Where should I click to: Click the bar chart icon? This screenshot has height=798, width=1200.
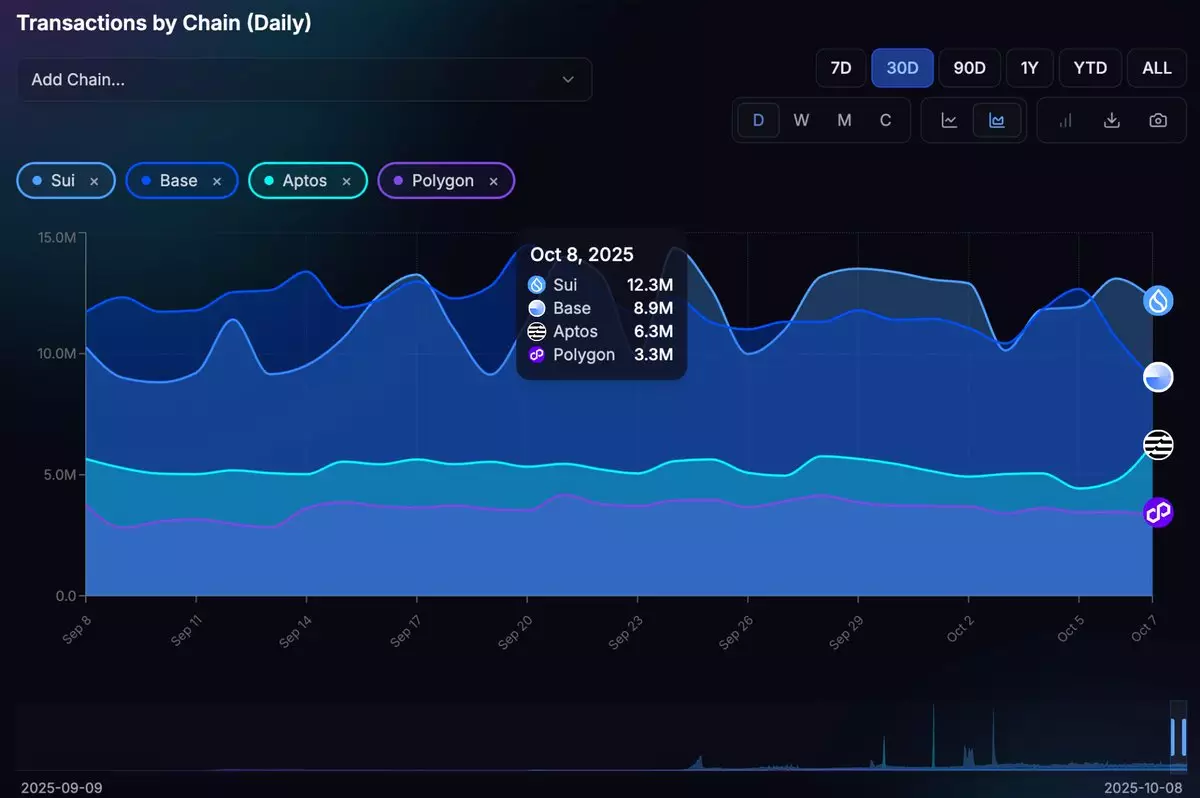(x=1065, y=120)
